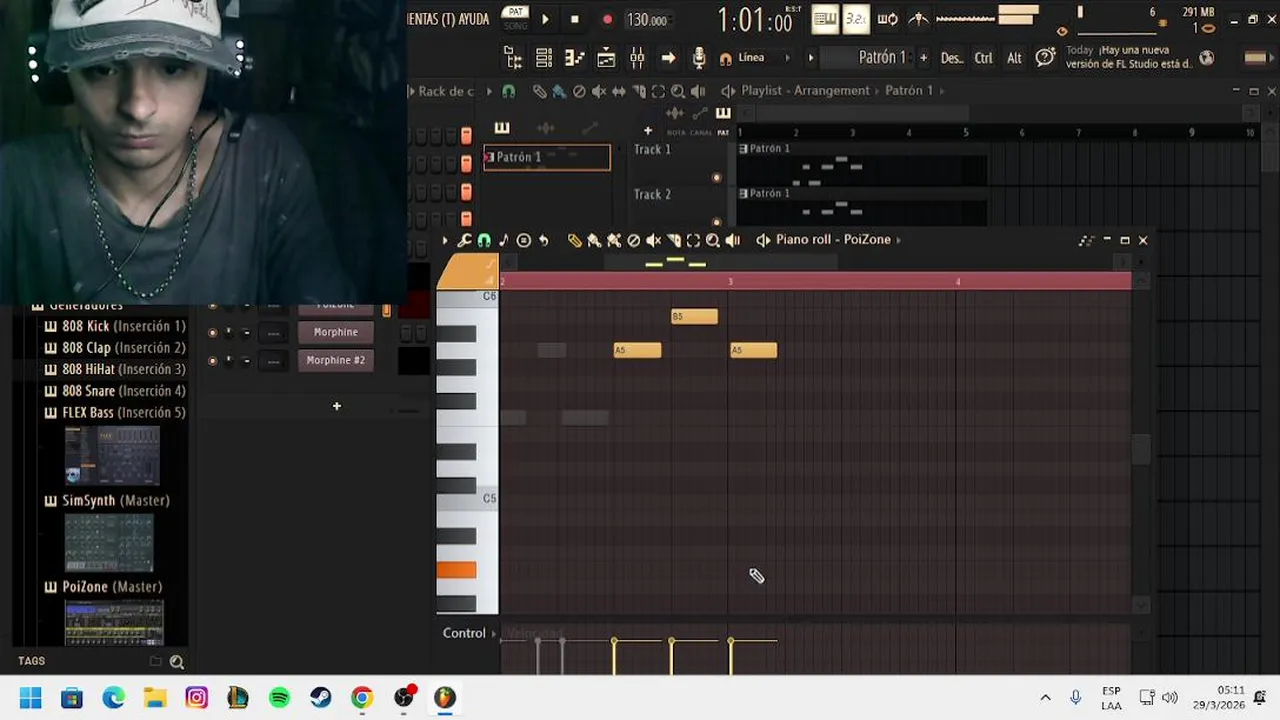The width and height of the screenshot is (1280, 720).
Task: Open the browser view from toolbar
Action: (513, 58)
